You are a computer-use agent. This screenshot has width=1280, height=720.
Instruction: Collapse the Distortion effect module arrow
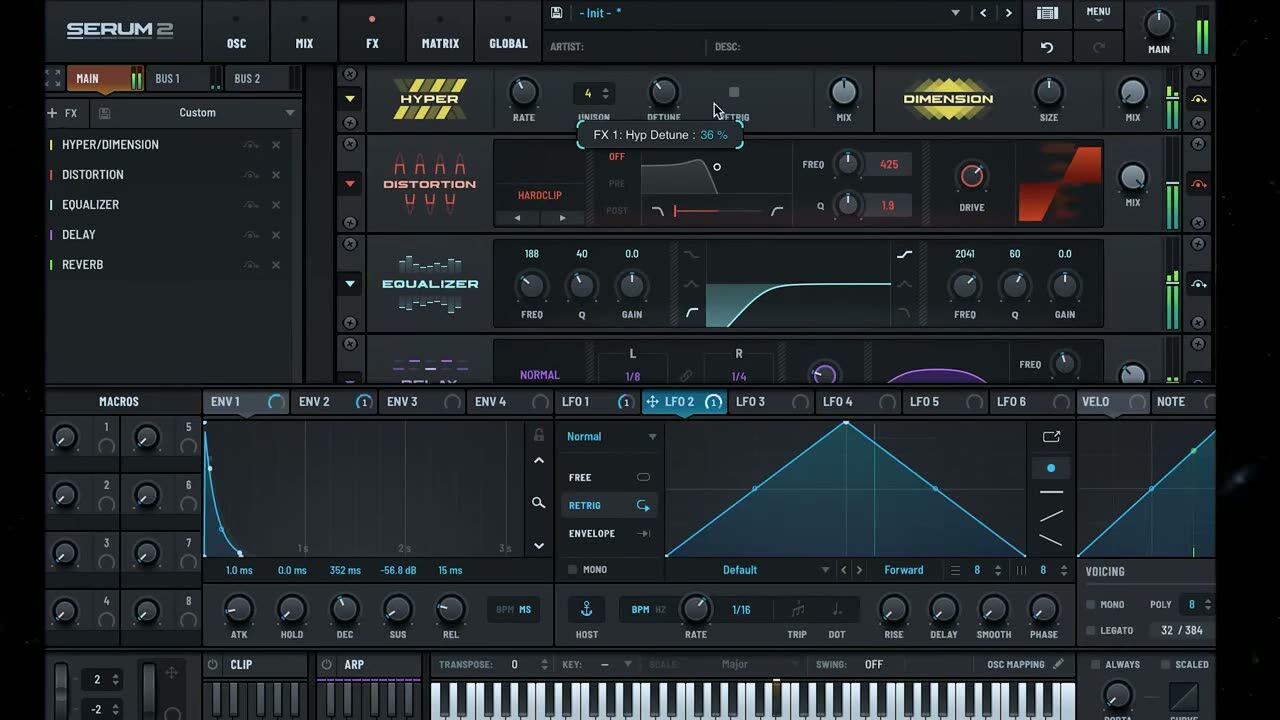350,184
